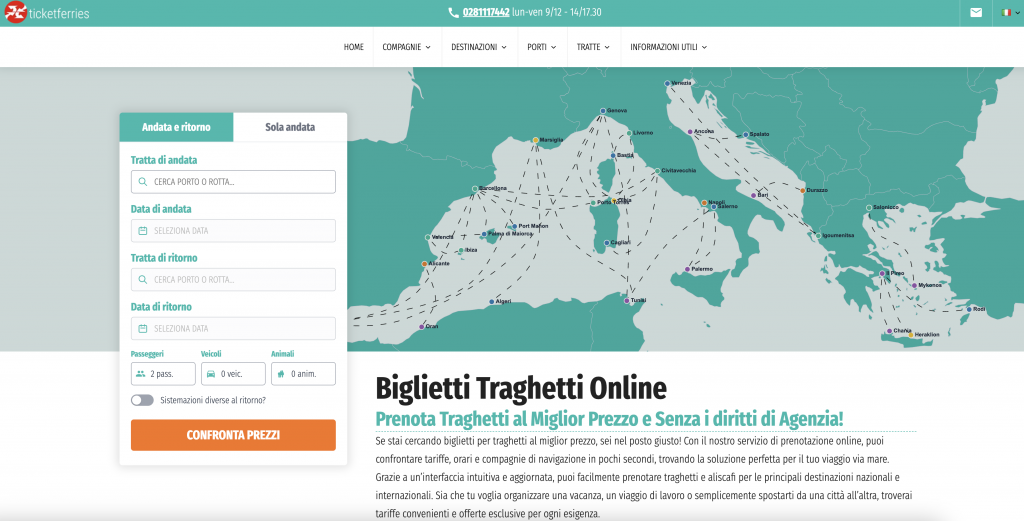
Task: Call the 0281117442 phone link
Action: pos(486,12)
